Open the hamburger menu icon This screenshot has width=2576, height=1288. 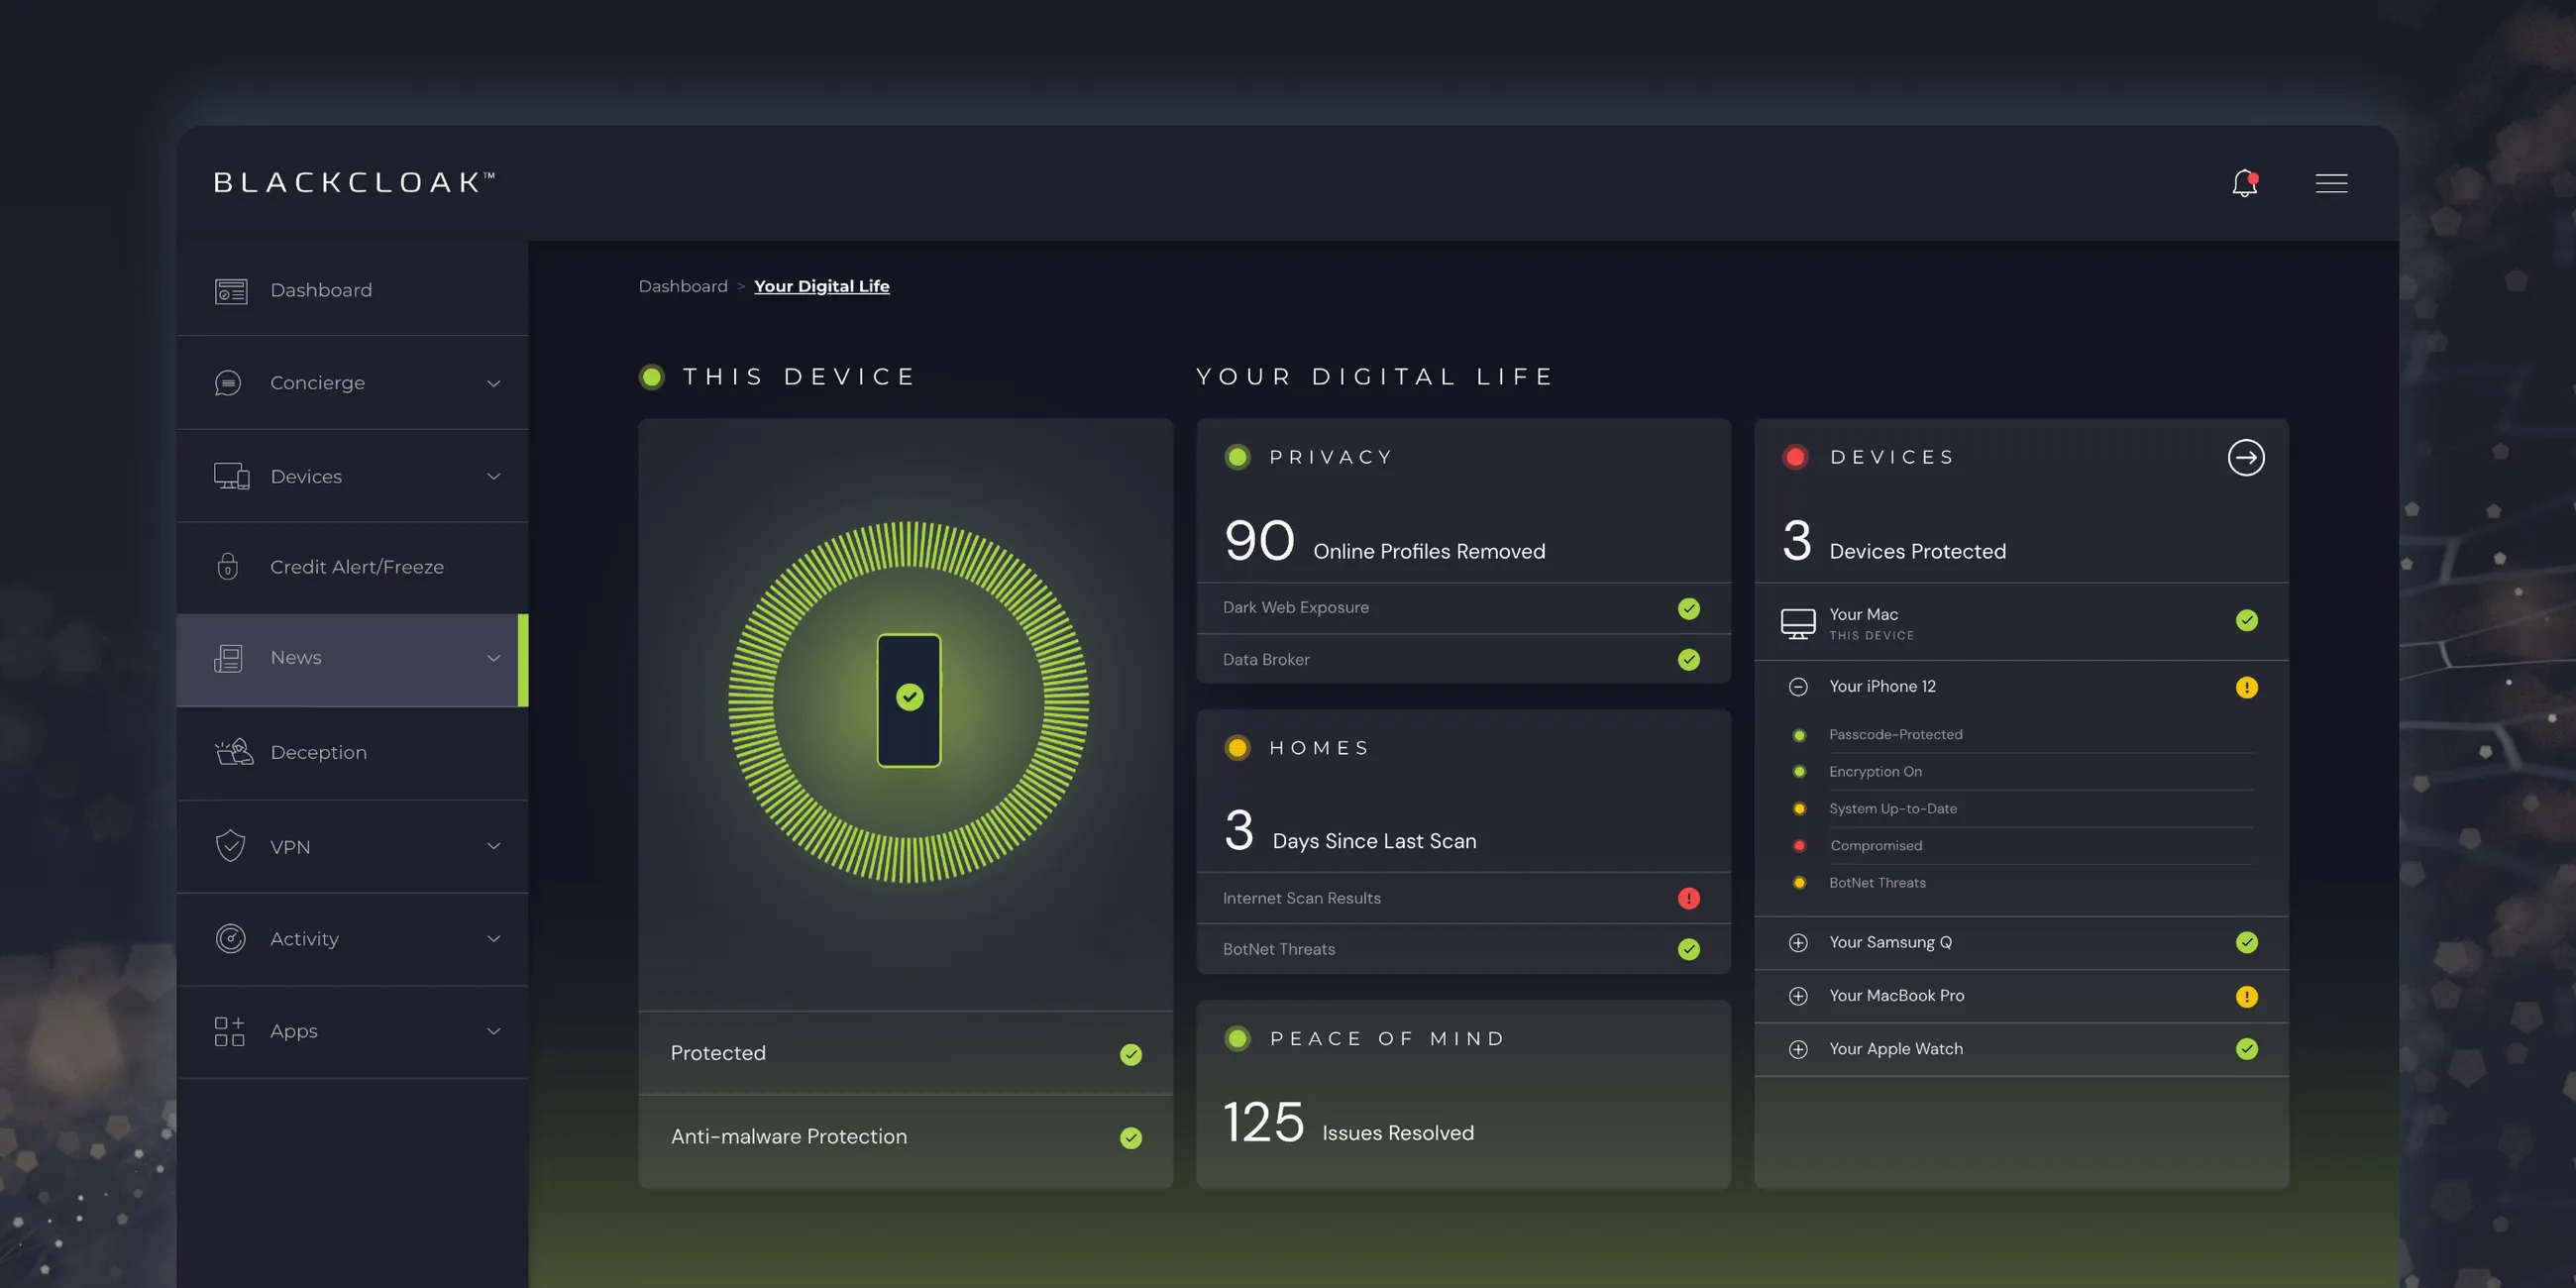(2331, 183)
